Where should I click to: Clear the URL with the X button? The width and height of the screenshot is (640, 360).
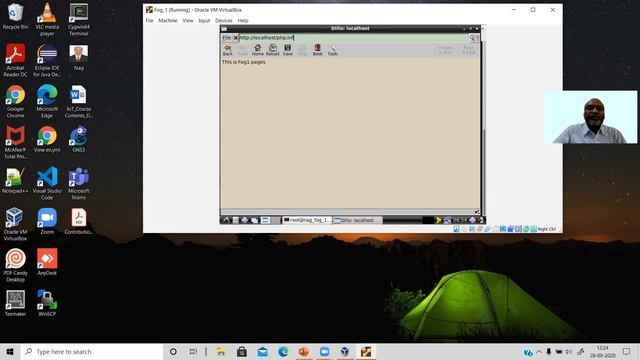236,38
